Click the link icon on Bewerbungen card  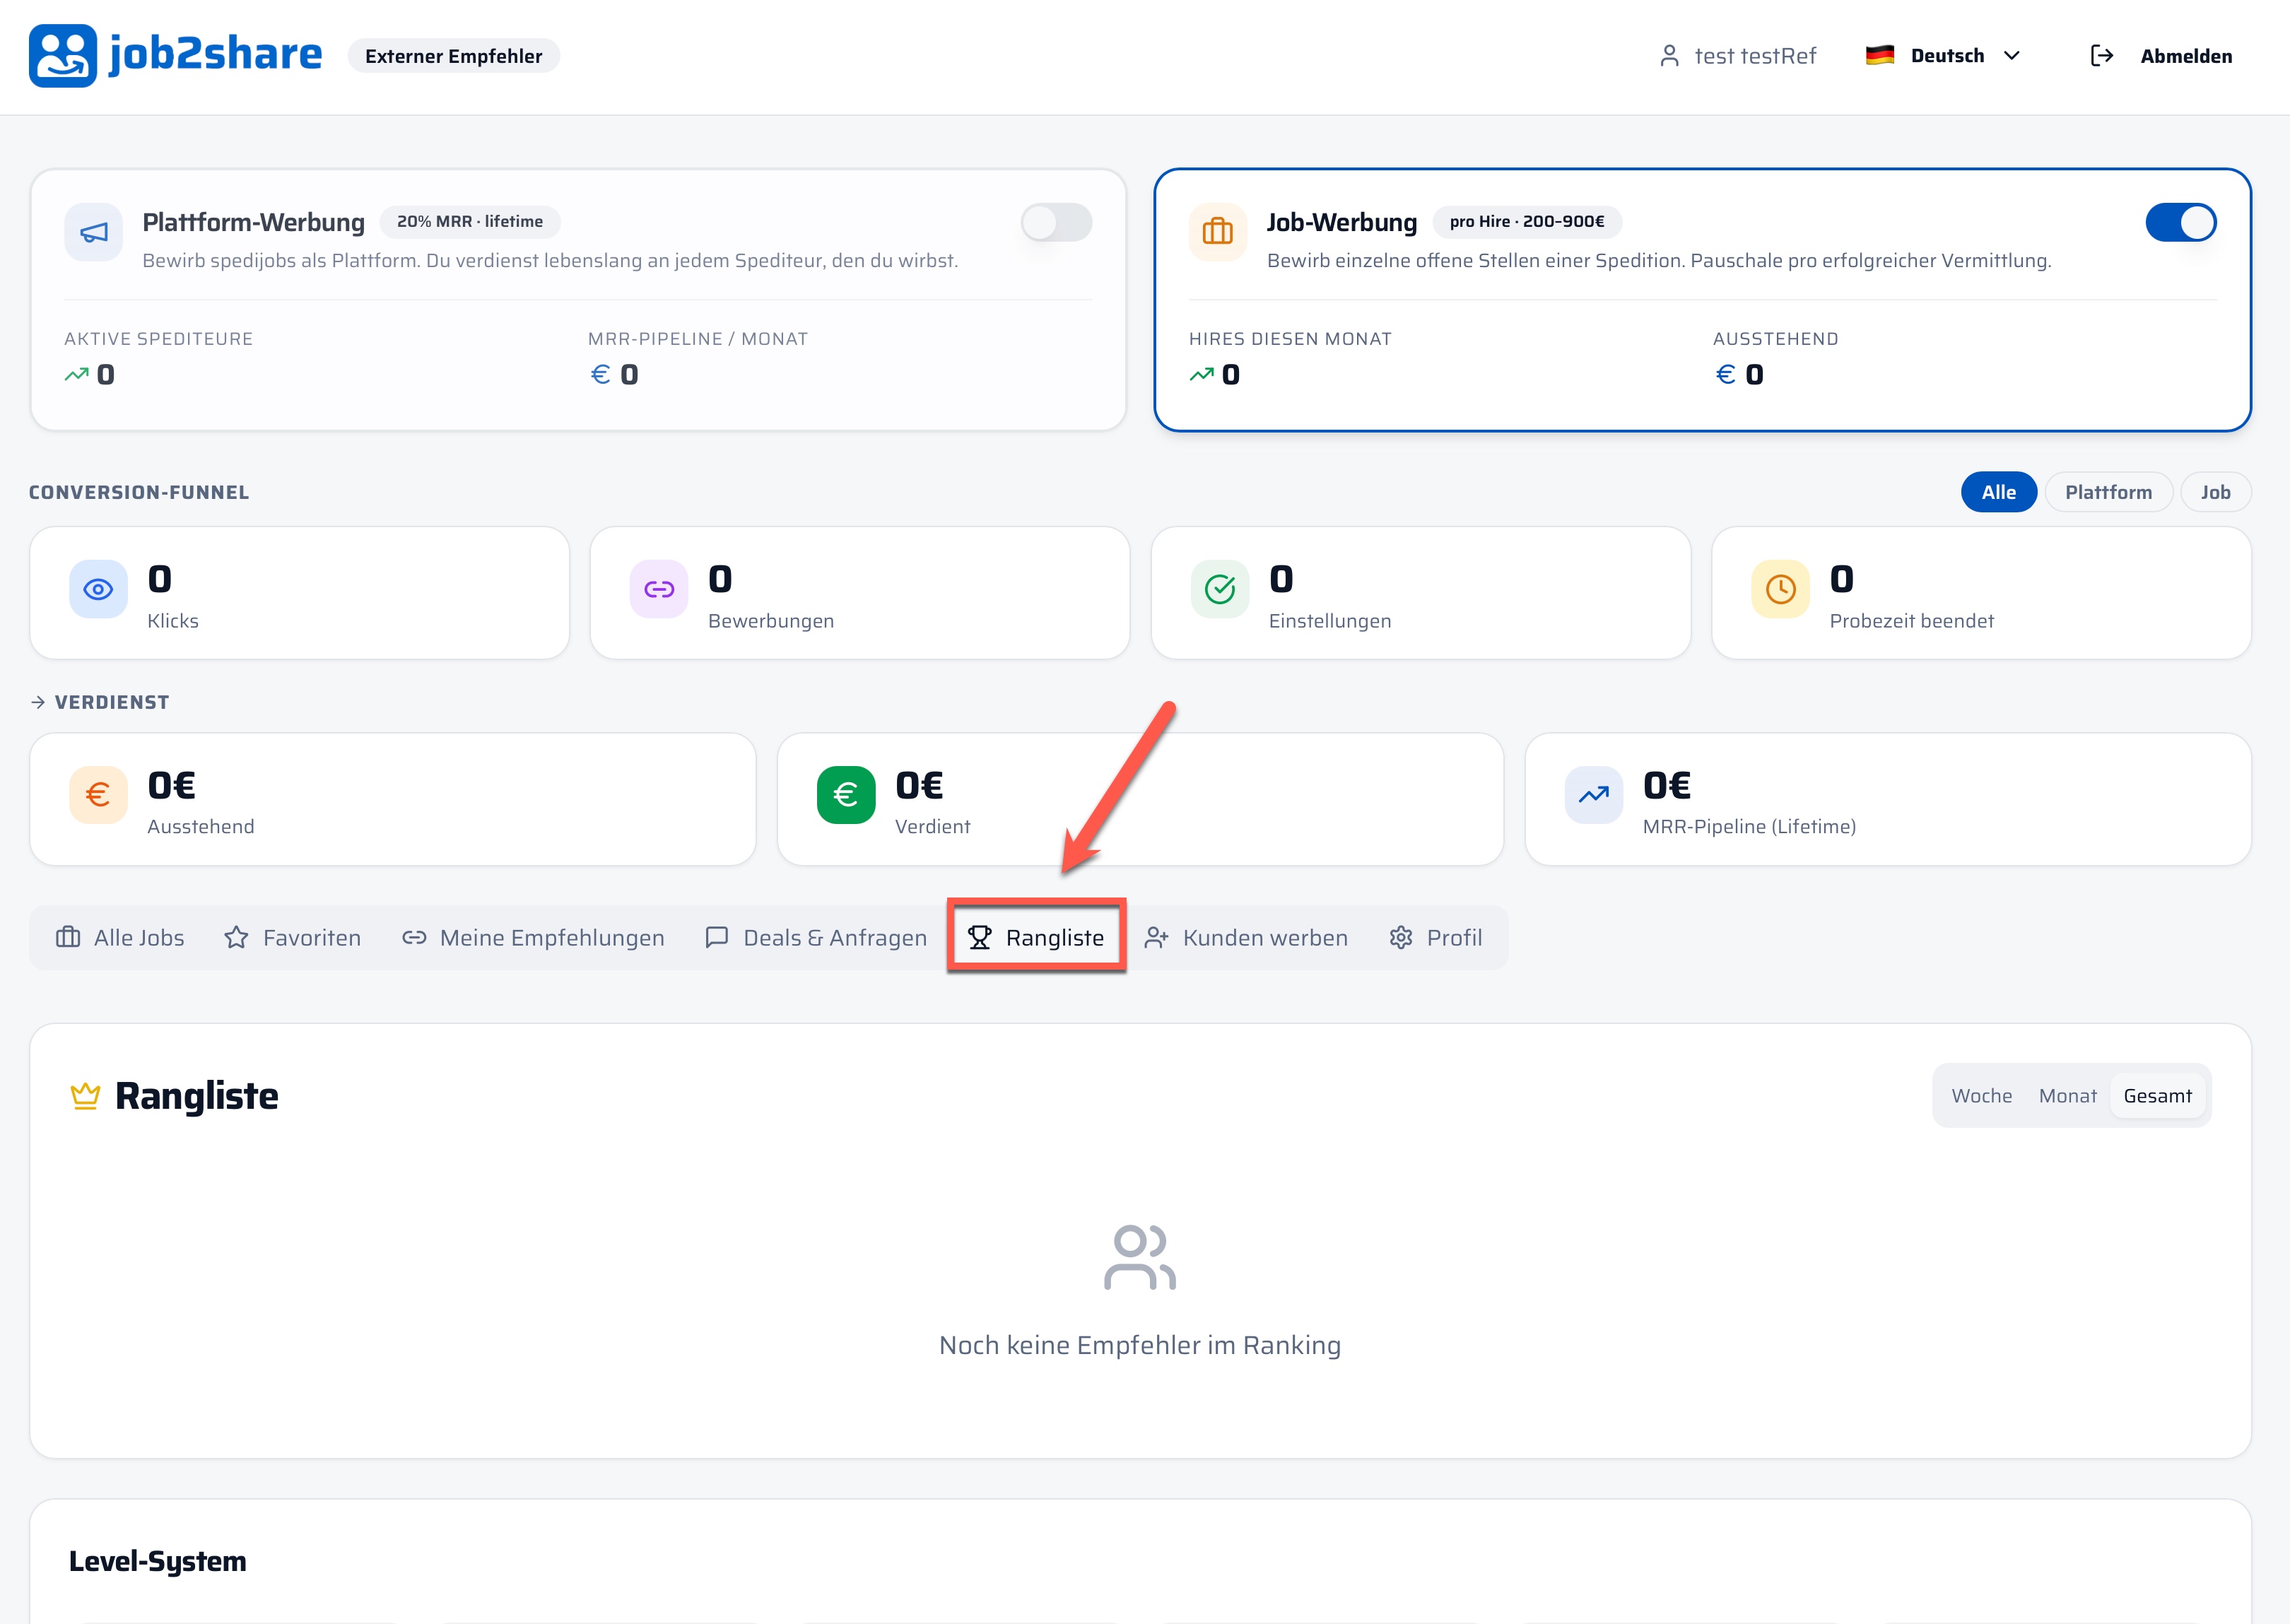(x=659, y=589)
